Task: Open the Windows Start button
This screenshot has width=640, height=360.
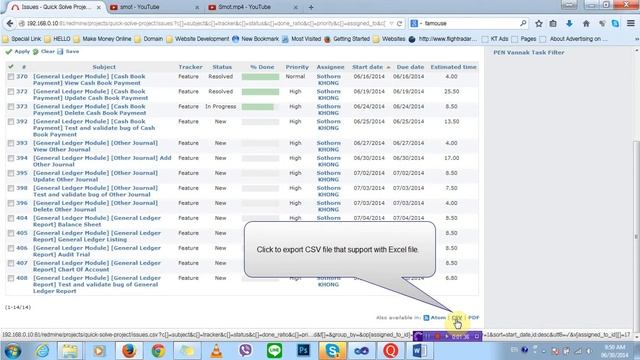Action: (13, 351)
